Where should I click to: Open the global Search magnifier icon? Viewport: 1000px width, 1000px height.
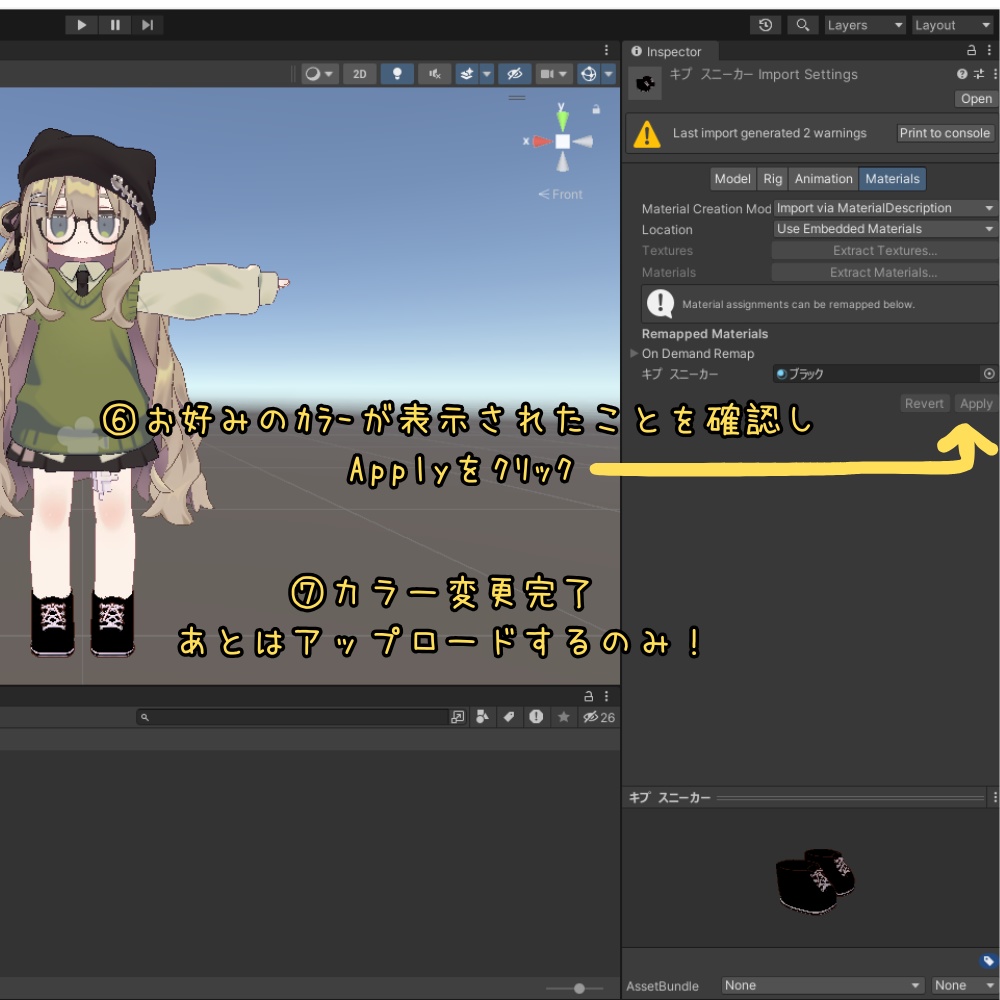coord(802,25)
